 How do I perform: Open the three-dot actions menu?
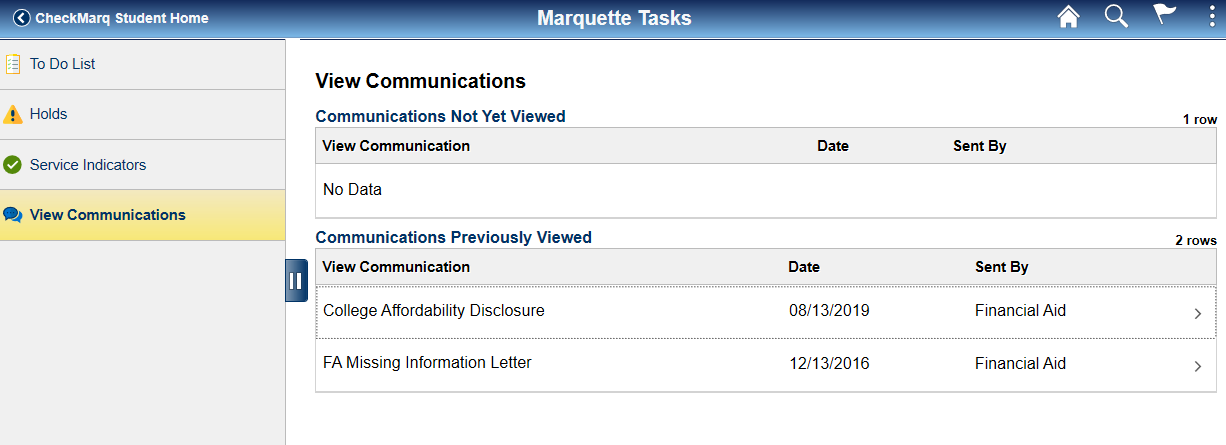(x=1212, y=17)
